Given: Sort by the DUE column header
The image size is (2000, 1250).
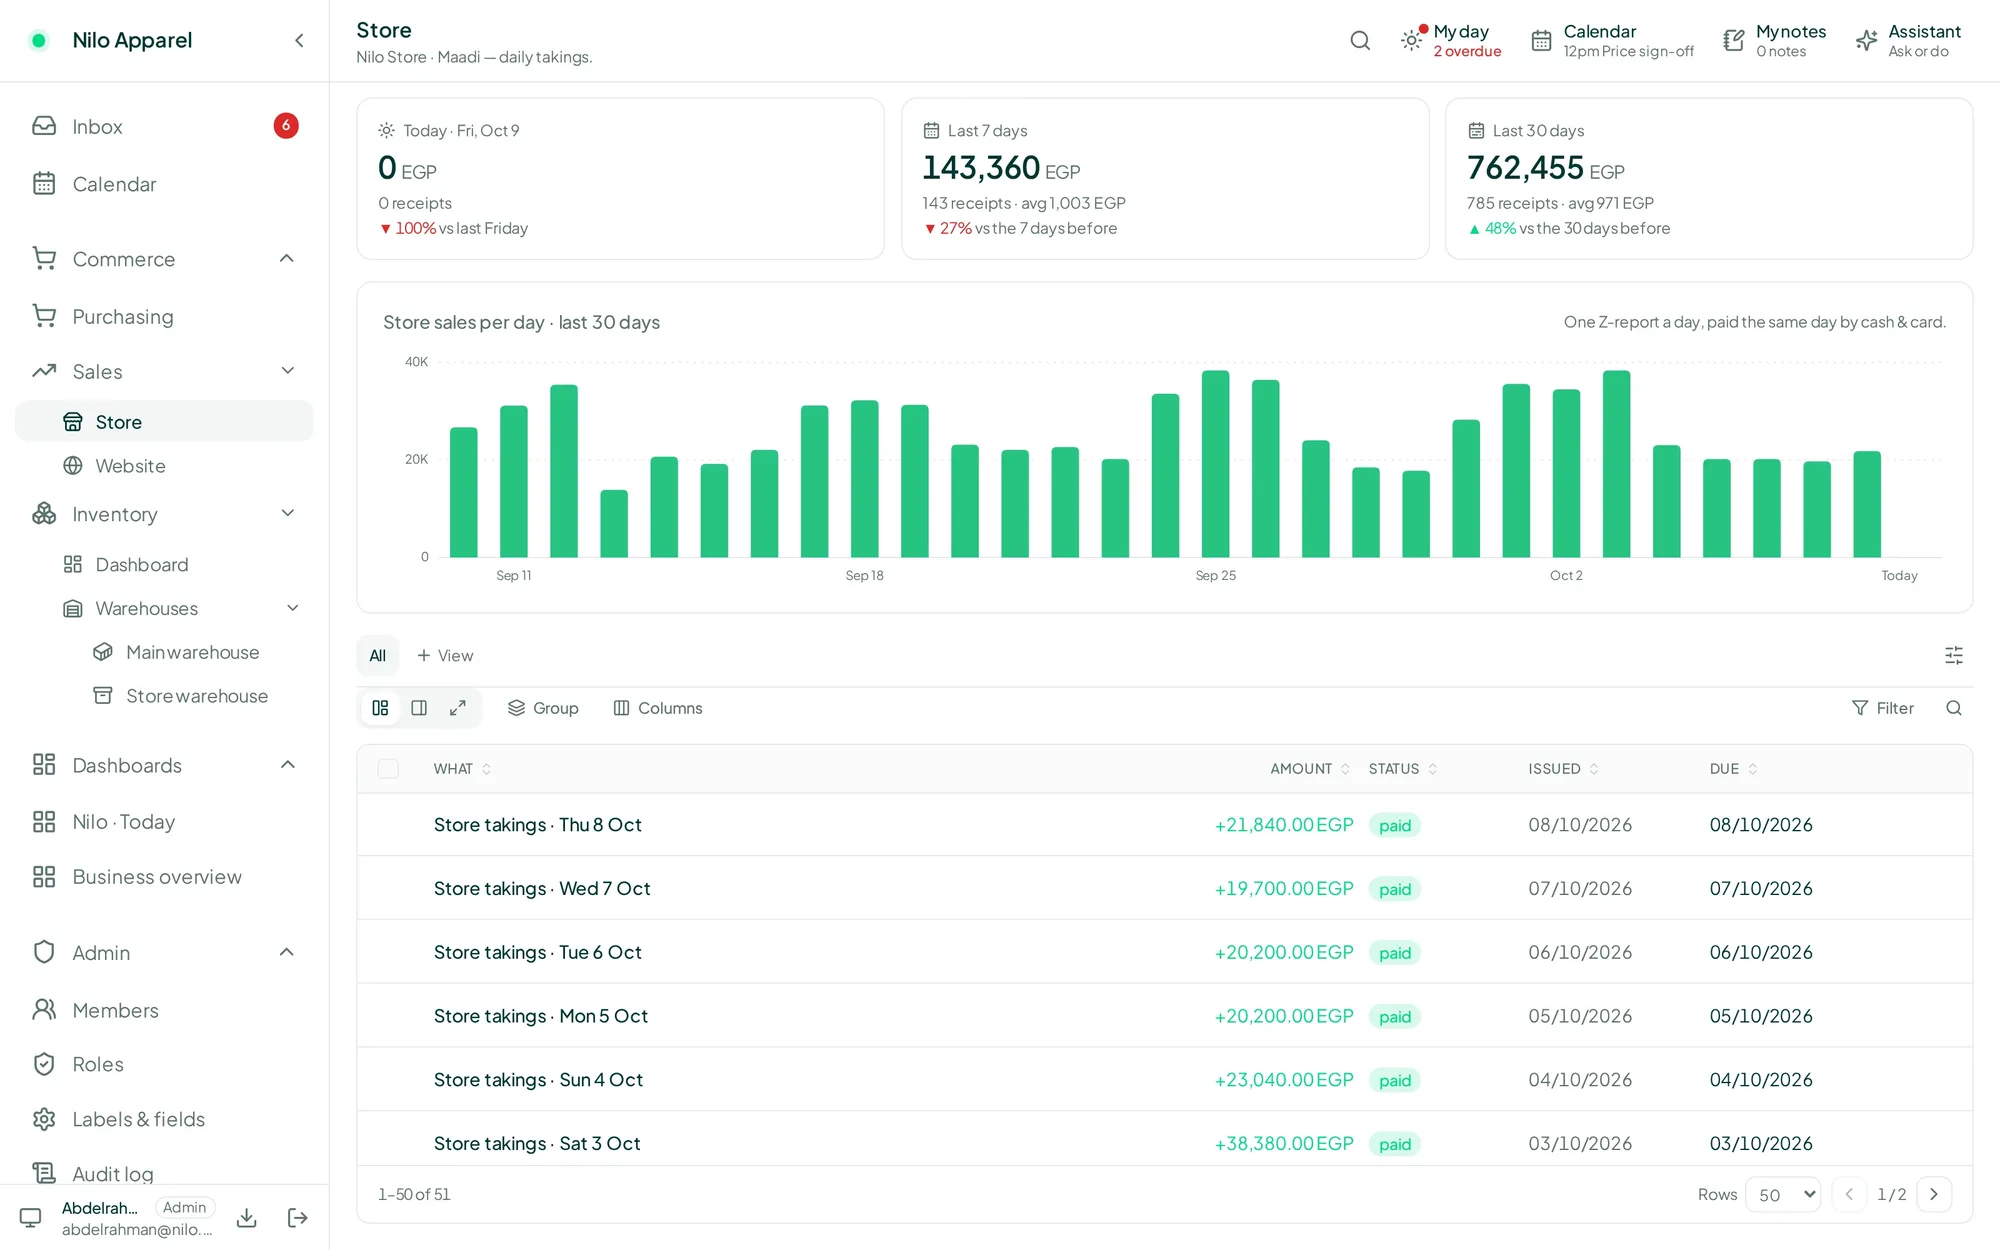Looking at the screenshot, I should (x=1733, y=769).
